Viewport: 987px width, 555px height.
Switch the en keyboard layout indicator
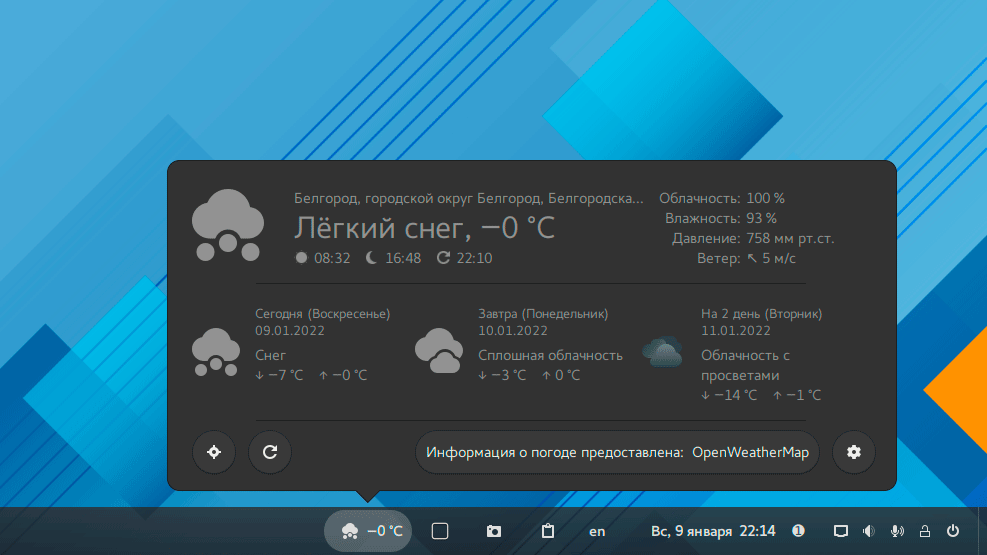pyautogui.click(x=597, y=532)
